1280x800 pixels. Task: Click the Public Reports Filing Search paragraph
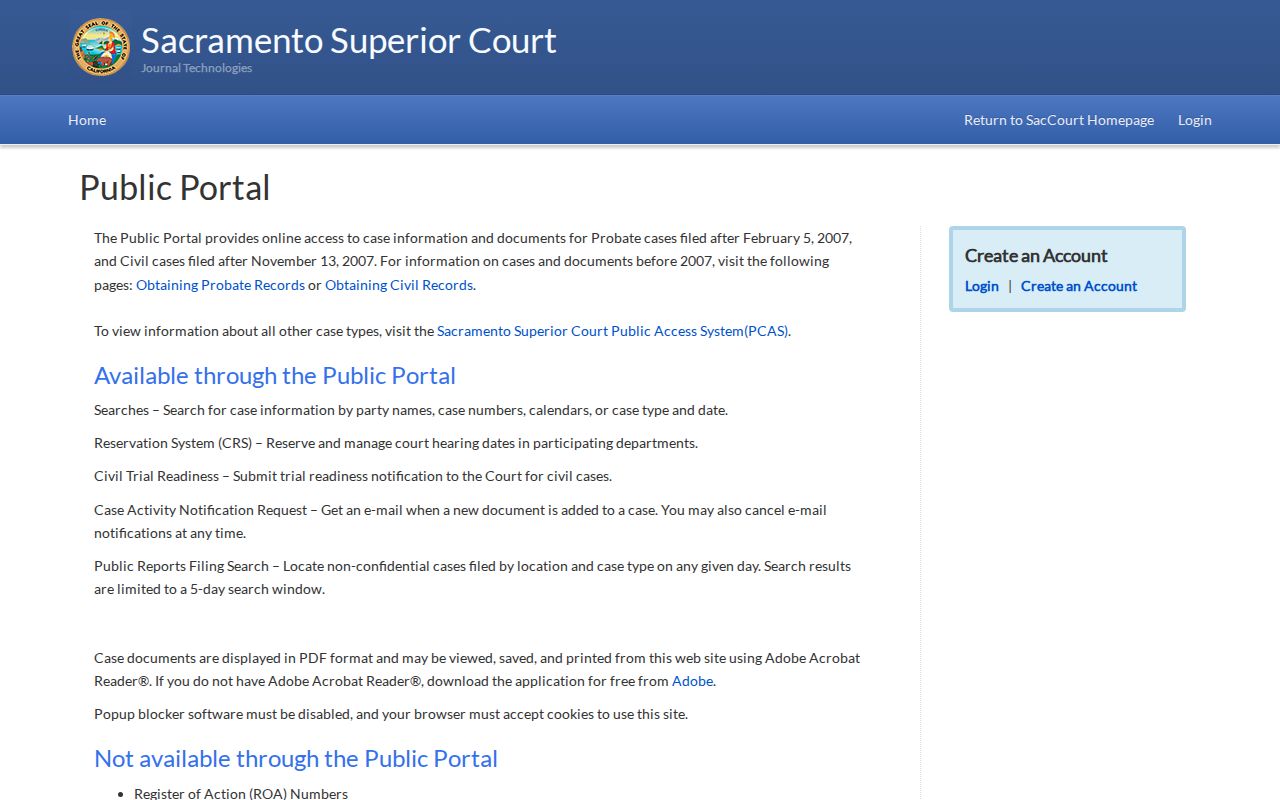coord(472,577)
